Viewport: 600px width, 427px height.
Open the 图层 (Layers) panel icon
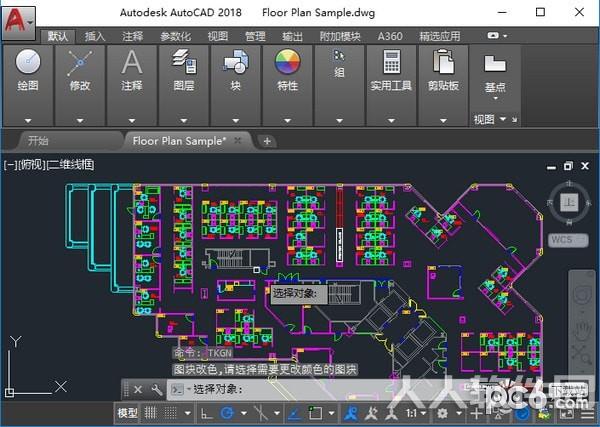[x=184, y=61]
